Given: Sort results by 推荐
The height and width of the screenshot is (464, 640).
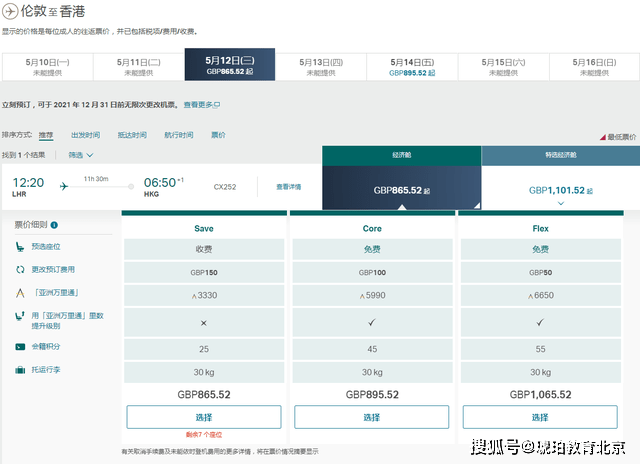Looking at the screenshot, I should pos(46,135).
